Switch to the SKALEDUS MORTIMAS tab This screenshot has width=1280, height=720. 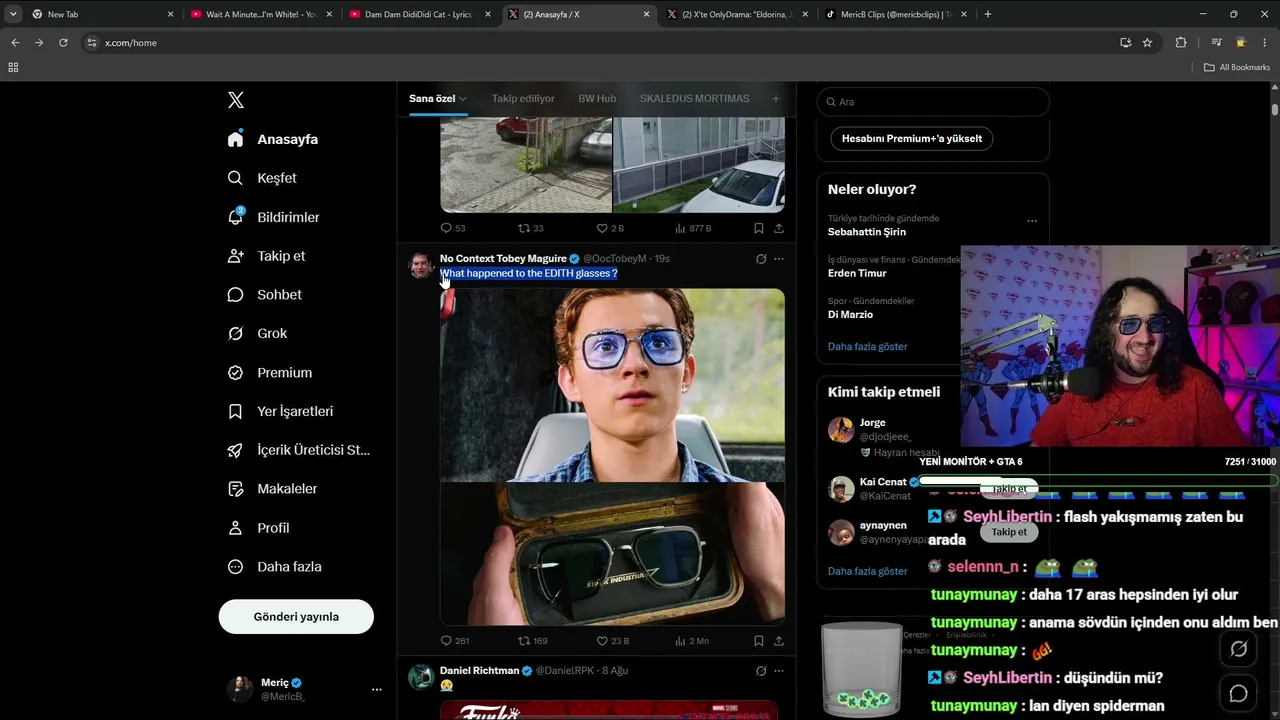(x=694, y=99)
